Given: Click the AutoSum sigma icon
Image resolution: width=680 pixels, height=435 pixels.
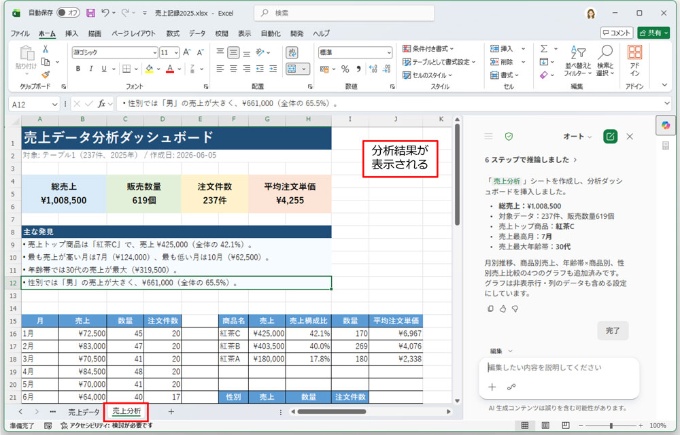Looking at the screenshot, I should pyautogui.click(x=544, y=49).
